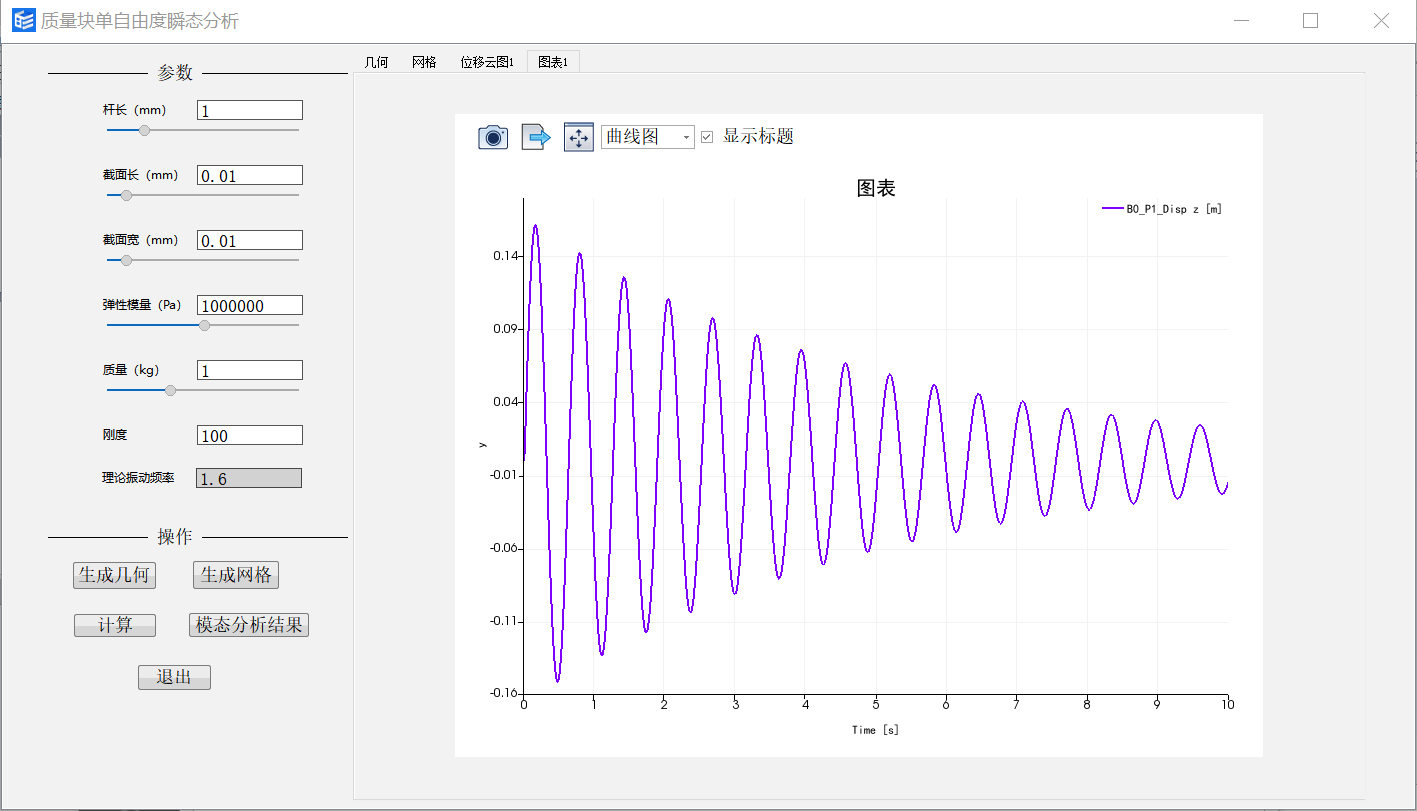Click the 5 x-axis tick label
Image resolution: width=1417 pixels, height=811 pixels.
[x=876, y=704]
